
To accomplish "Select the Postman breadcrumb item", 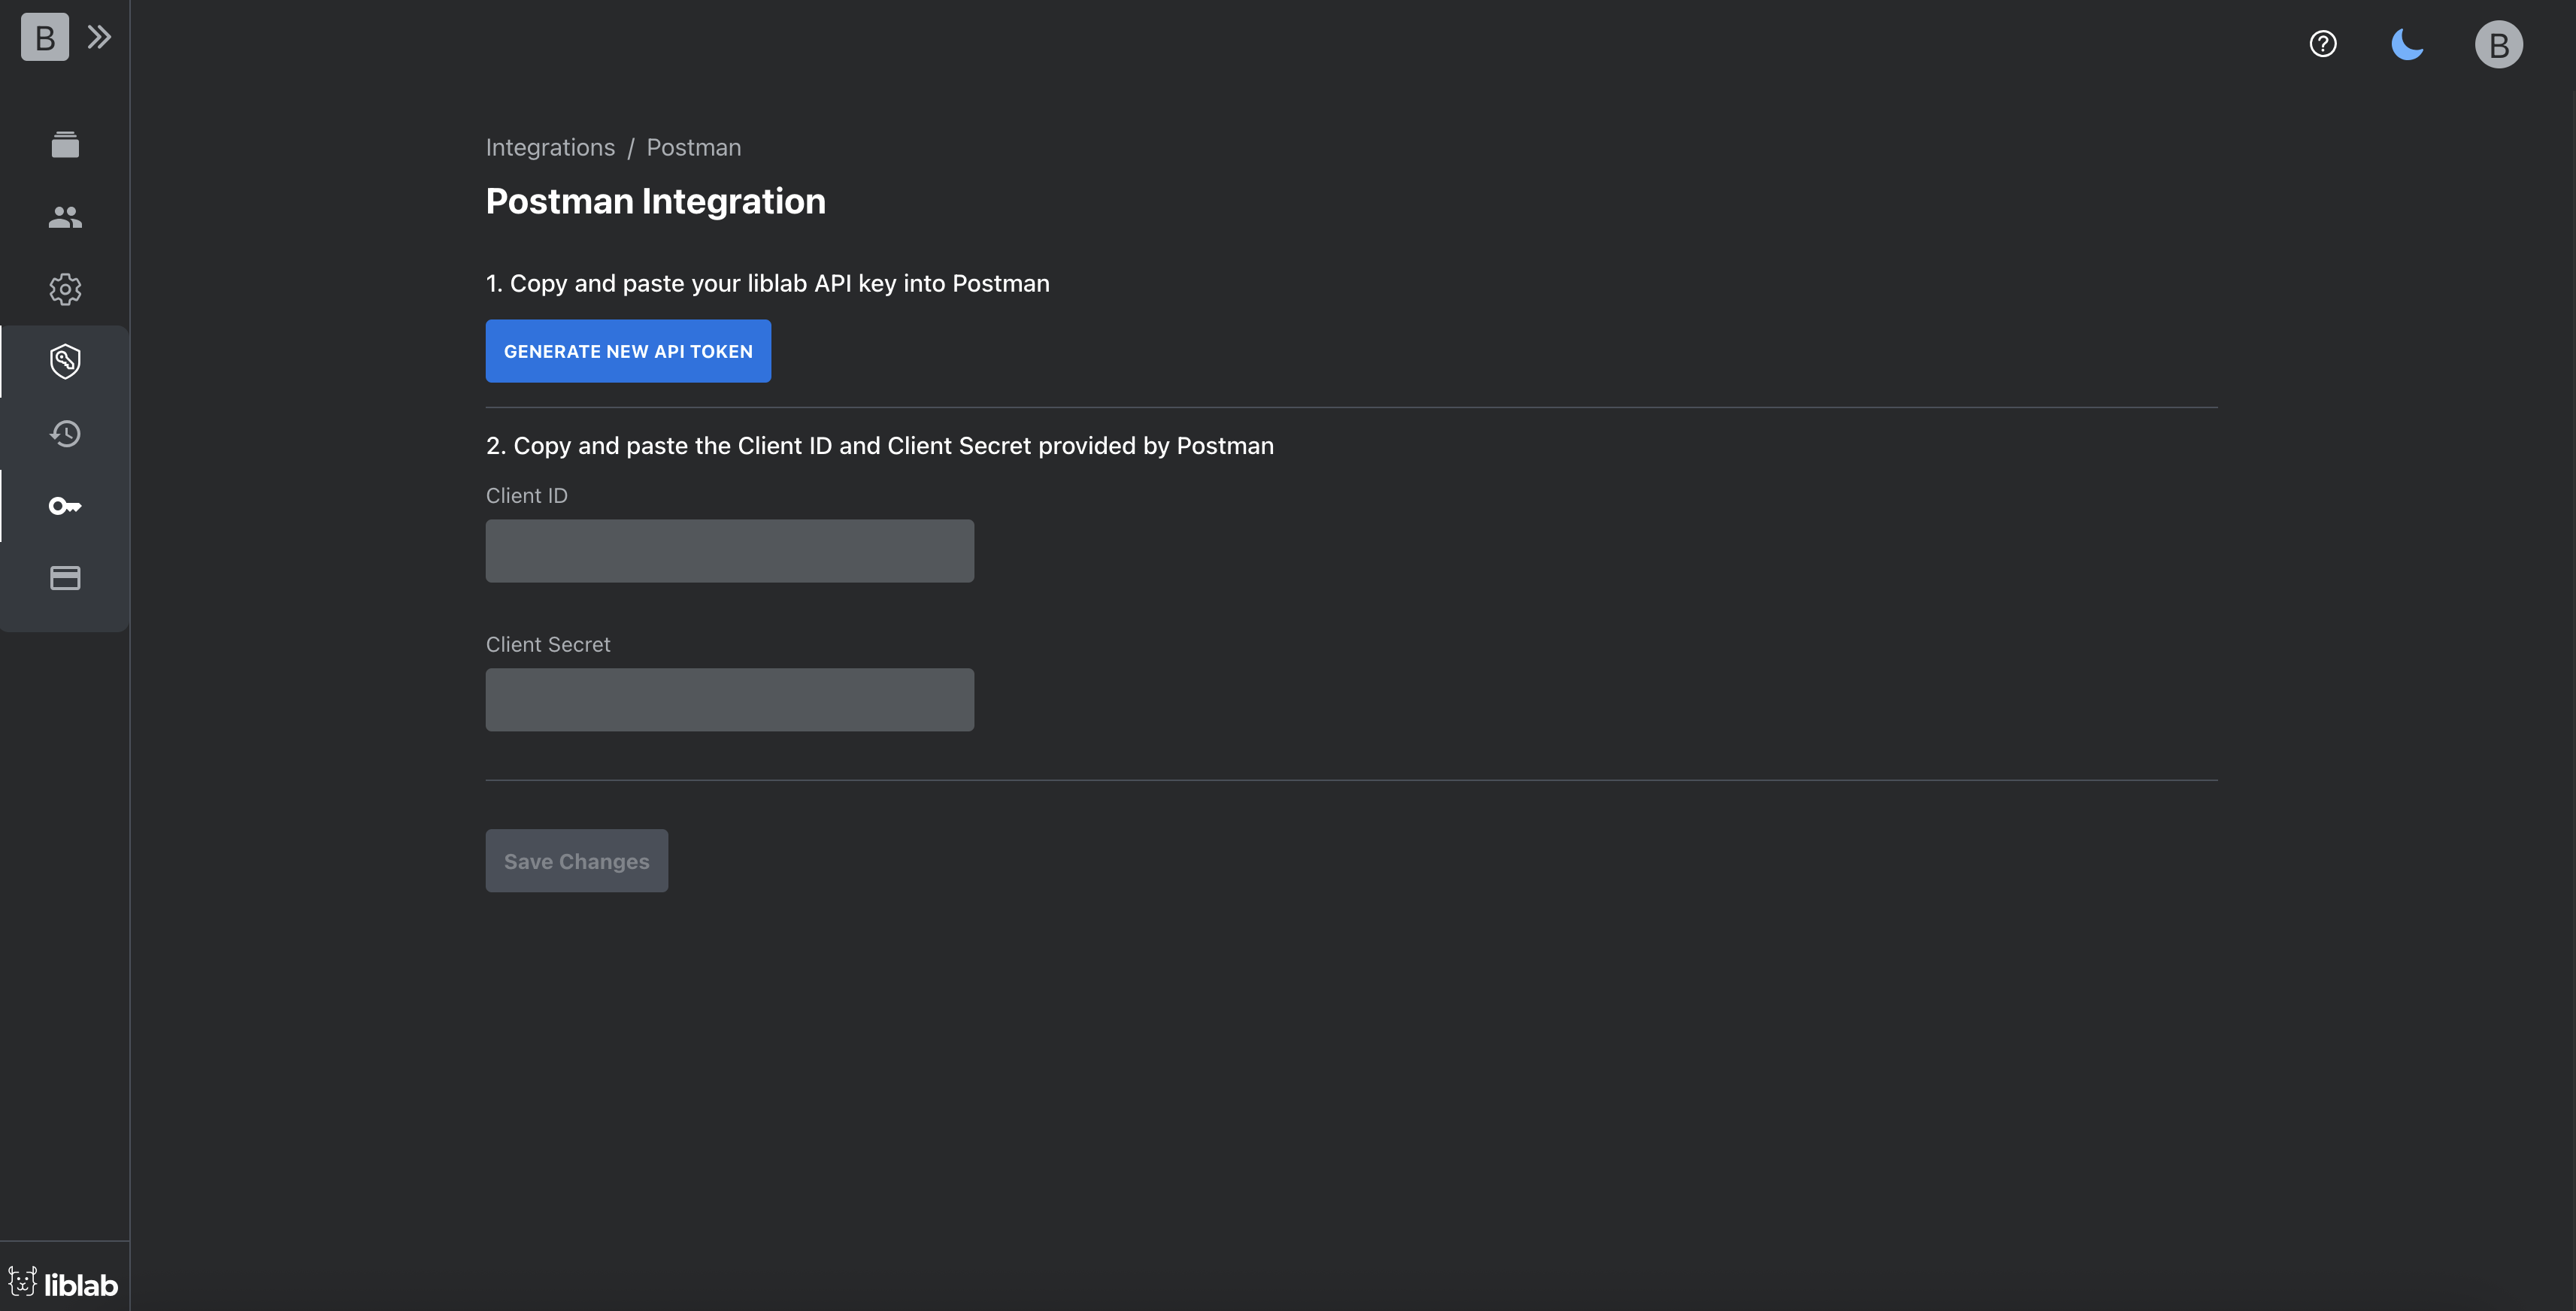I will point(693,147).
